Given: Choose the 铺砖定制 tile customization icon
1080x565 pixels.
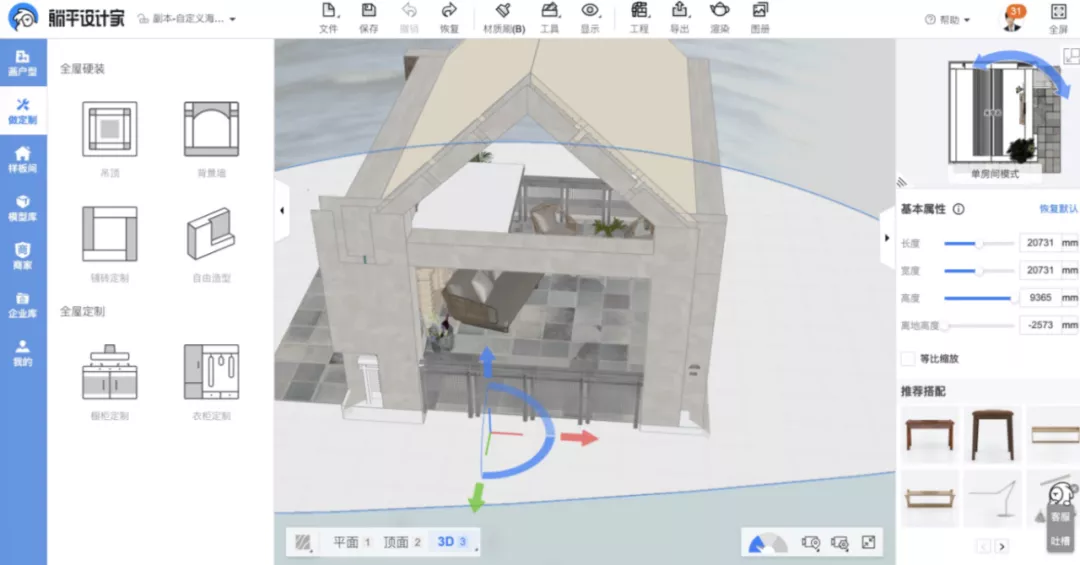Looking at the screenshot, I should coord(110,234).
